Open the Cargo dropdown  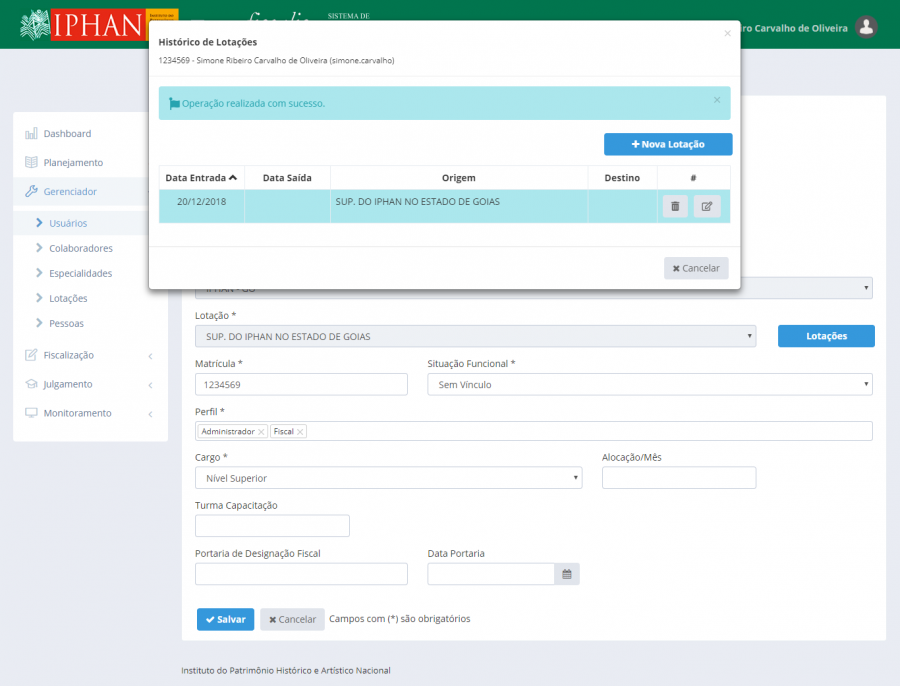(388, 478)
